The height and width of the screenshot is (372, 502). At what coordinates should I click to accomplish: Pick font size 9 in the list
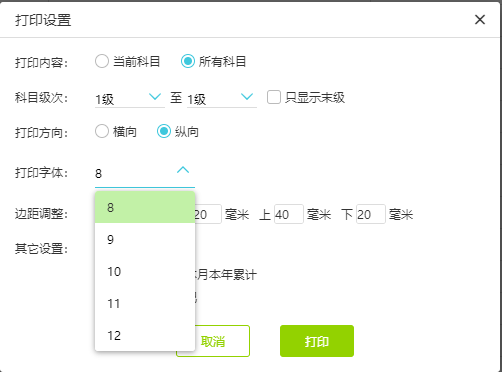(145, 239)
